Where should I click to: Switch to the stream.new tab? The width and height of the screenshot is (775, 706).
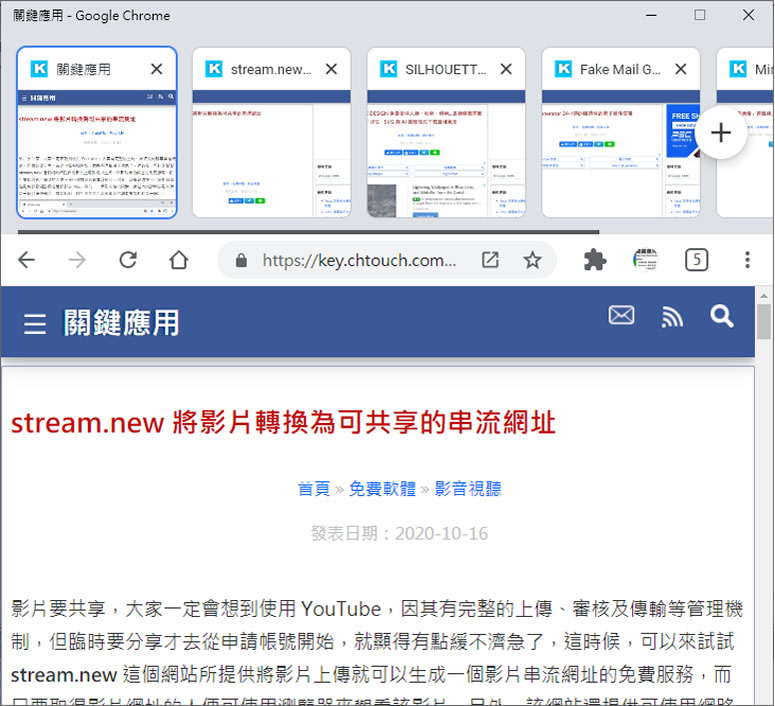[x=271, y=69]
